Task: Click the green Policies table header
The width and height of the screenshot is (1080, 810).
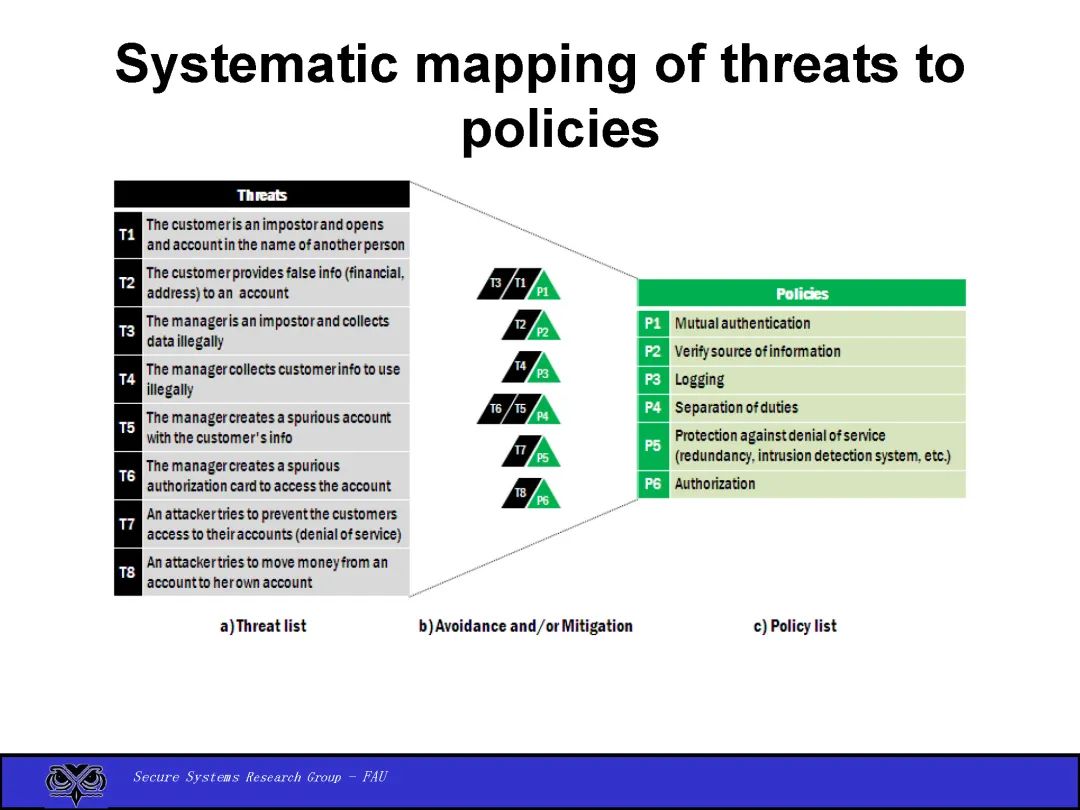Action: (x=802, y=293)
